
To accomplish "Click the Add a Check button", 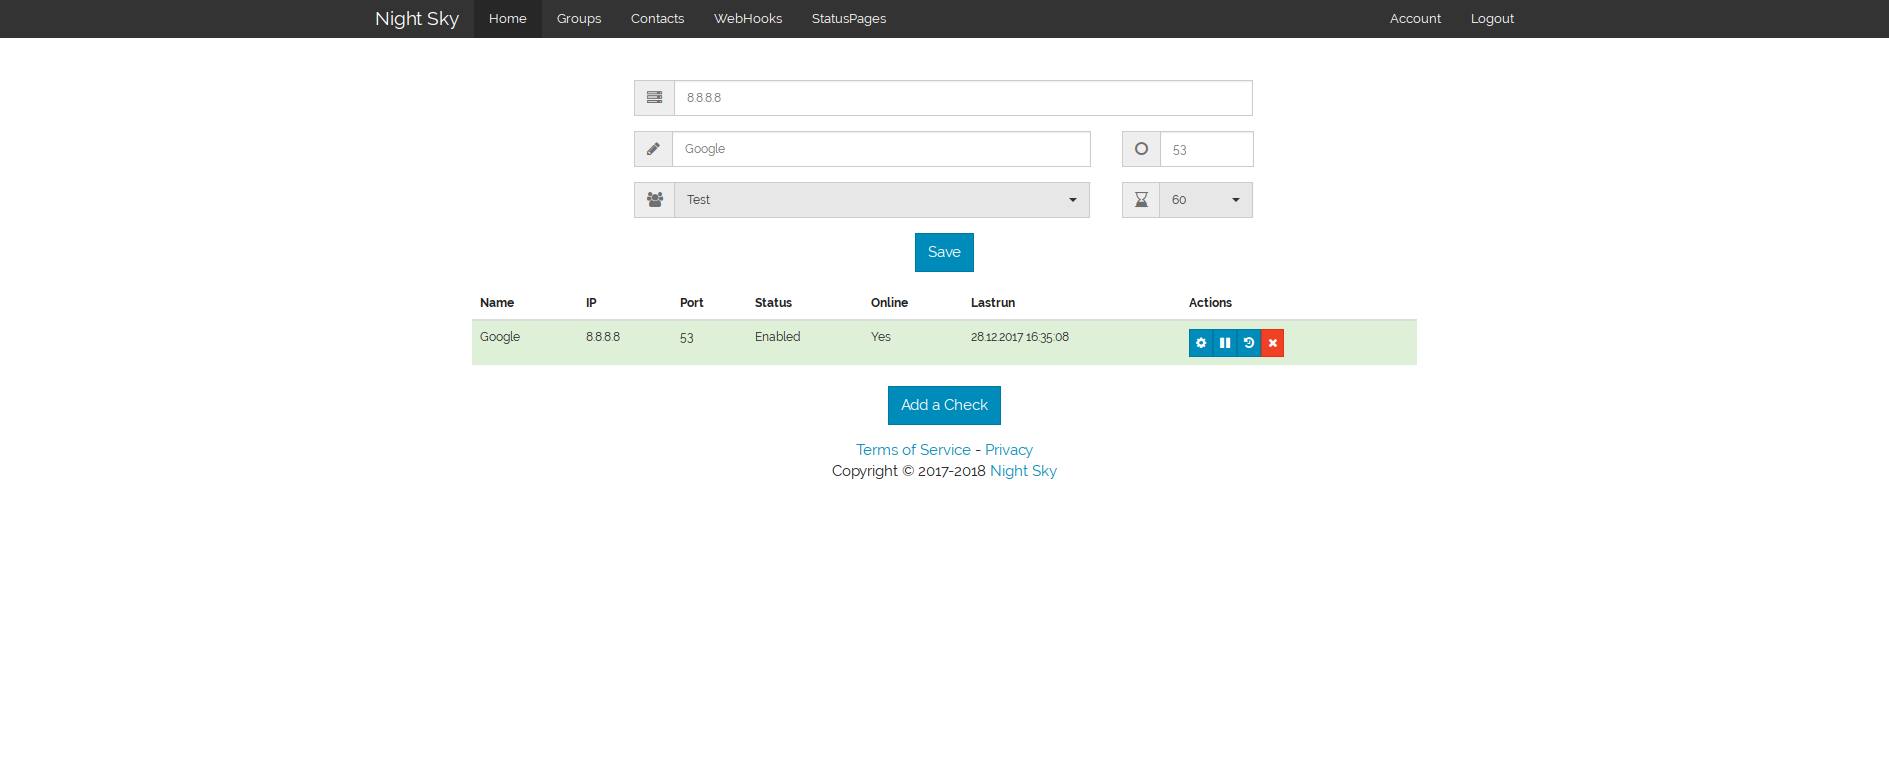I will [944, 405].
